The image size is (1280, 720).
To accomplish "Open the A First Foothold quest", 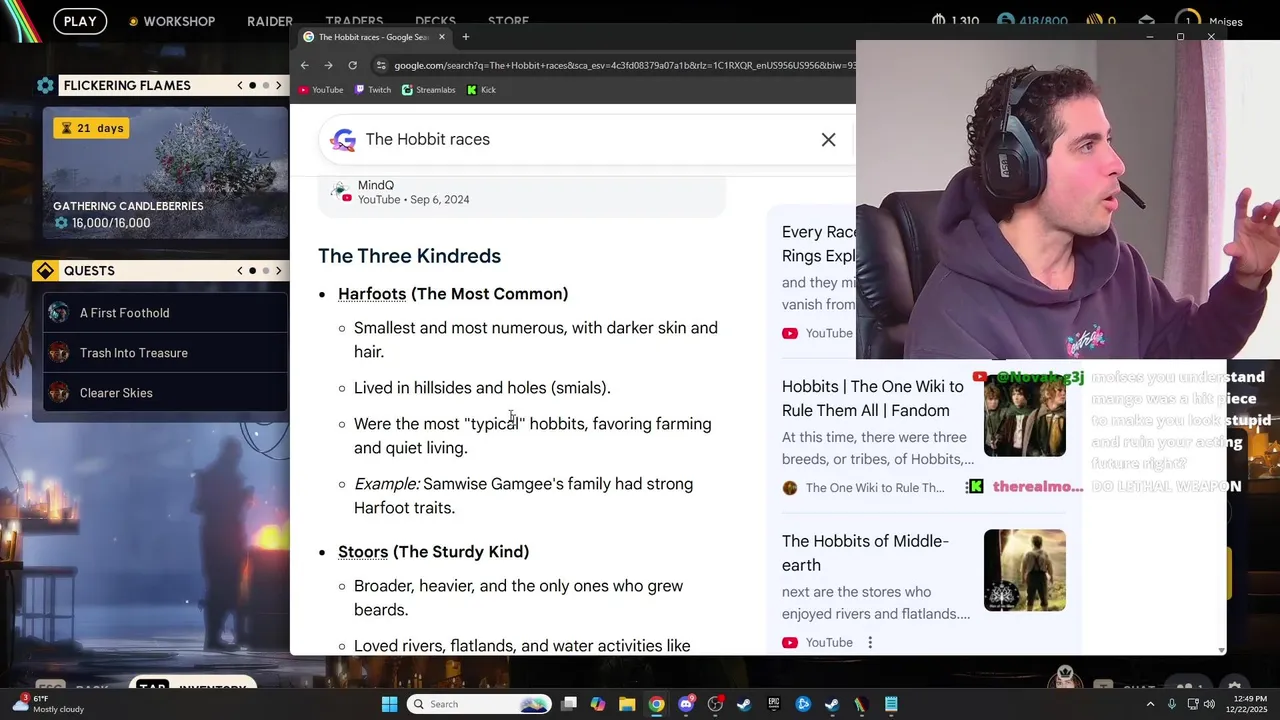I will pyautogui.click(x=165, y=313).
